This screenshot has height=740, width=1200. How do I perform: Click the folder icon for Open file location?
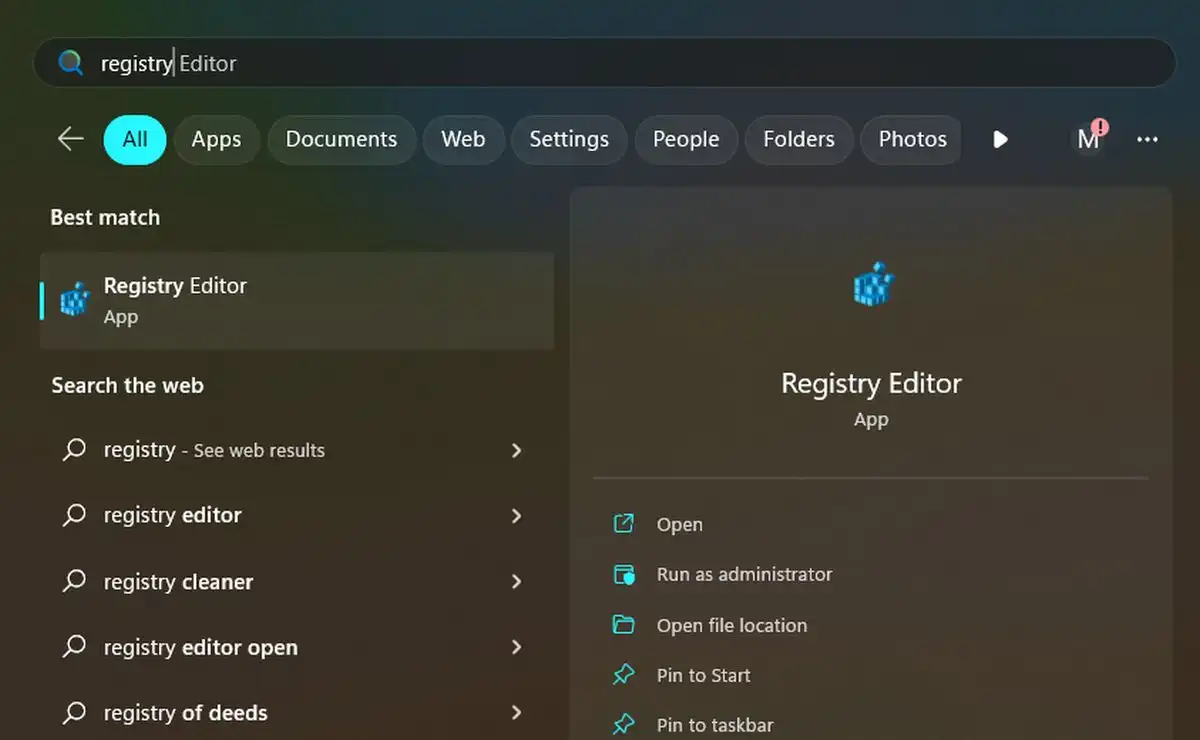pyautogui.click(x=623, y=625)
